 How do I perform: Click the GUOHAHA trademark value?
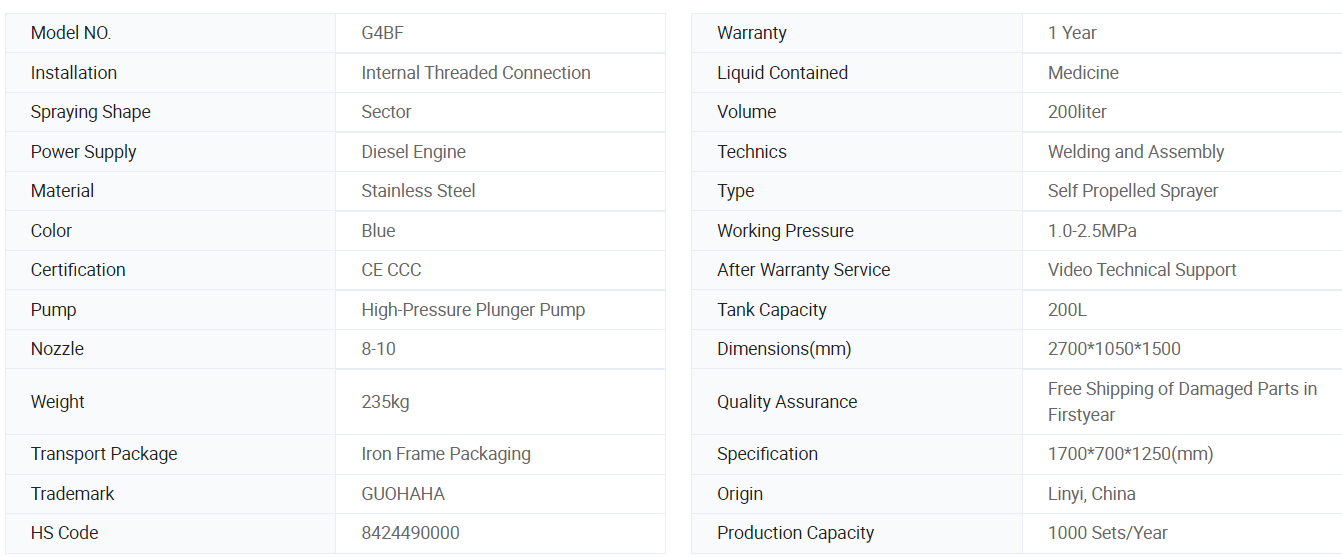pyautogui.click(x=403, y=494)
